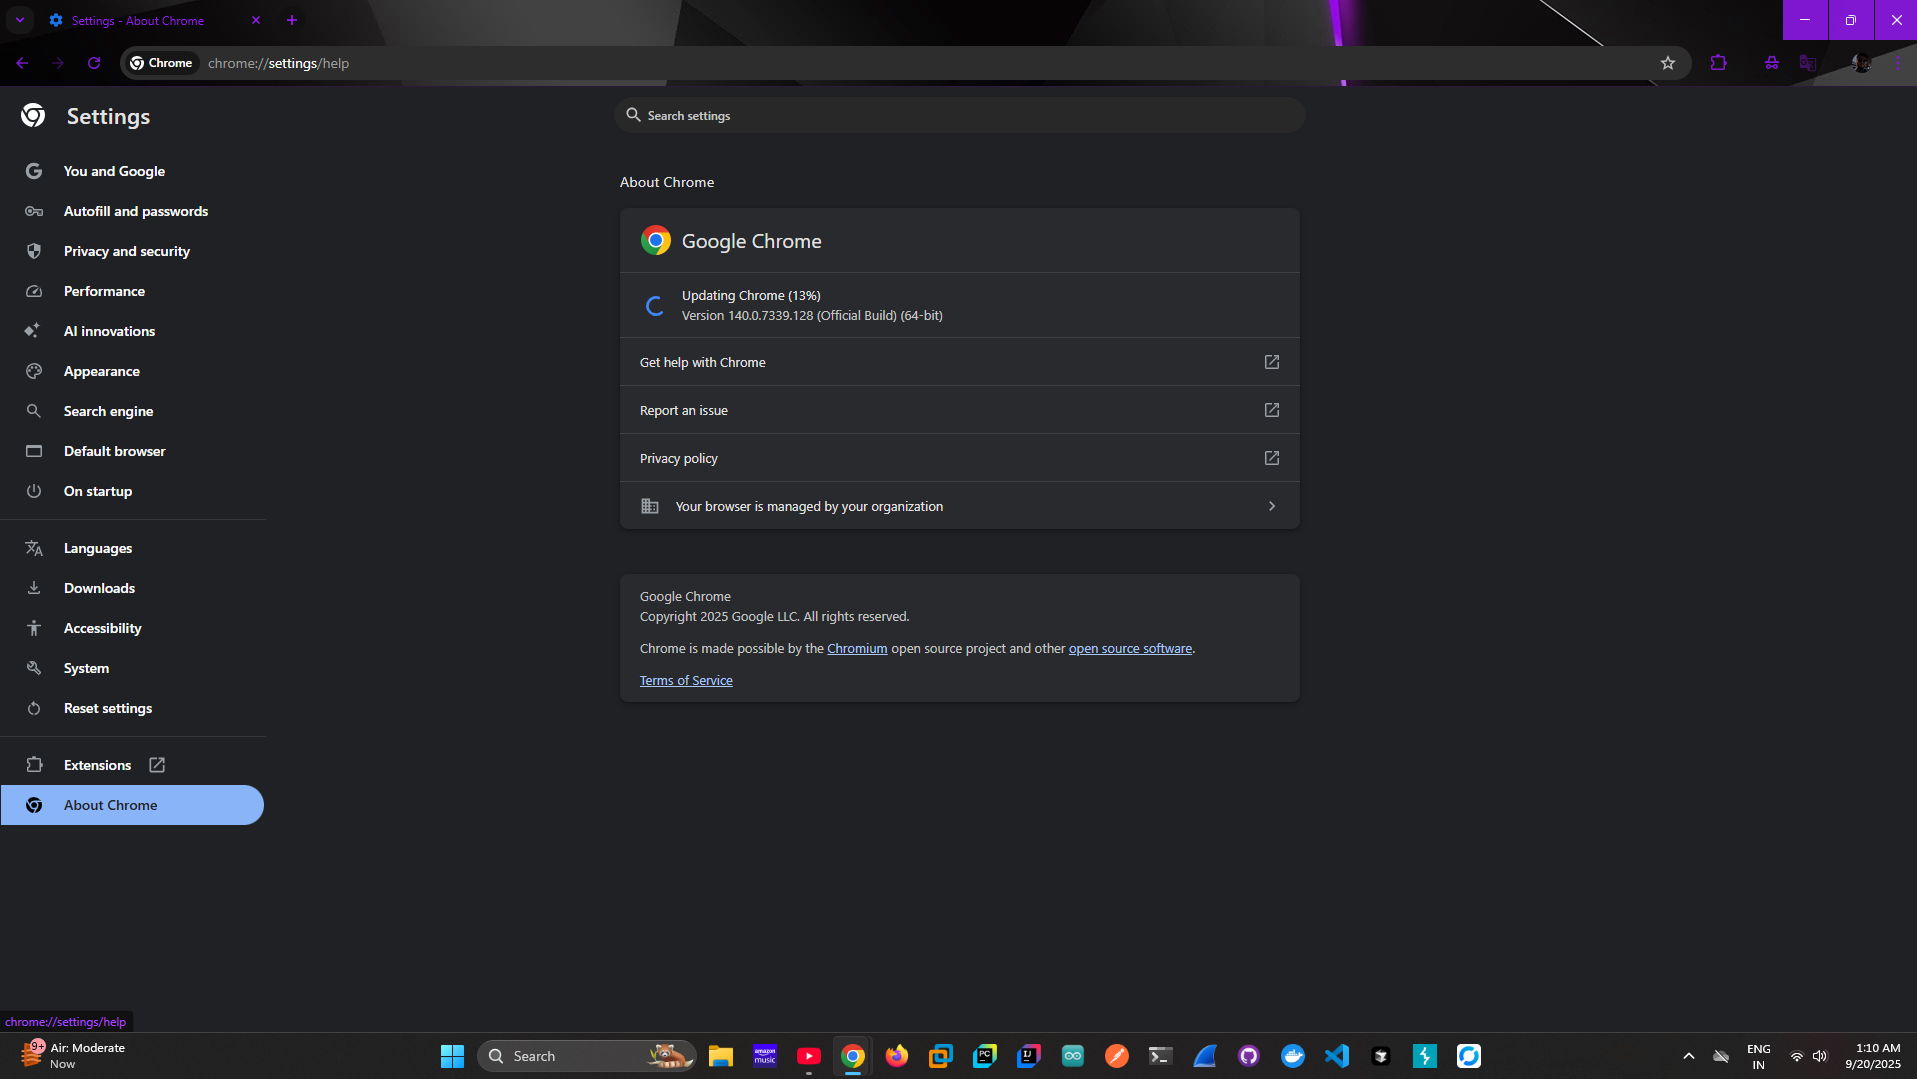Open the PyCharm taskbar icon

coord(985,1056)
